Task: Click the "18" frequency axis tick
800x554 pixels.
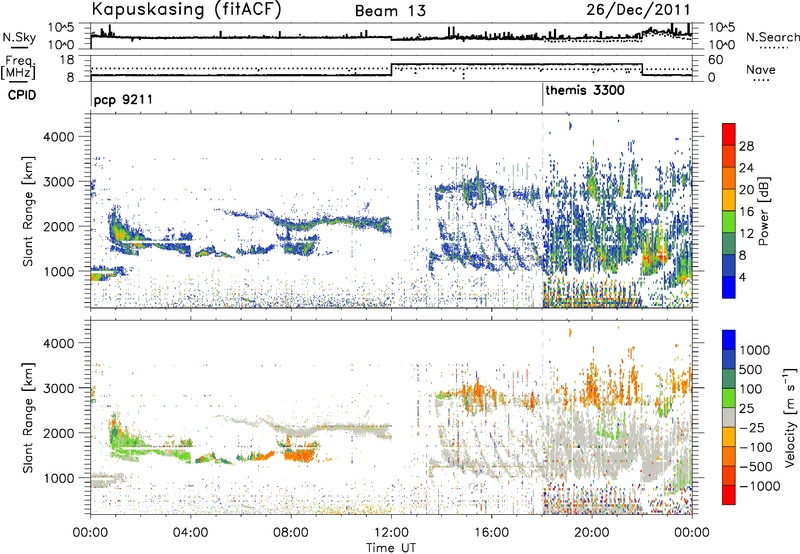Action: click(67, 60)
